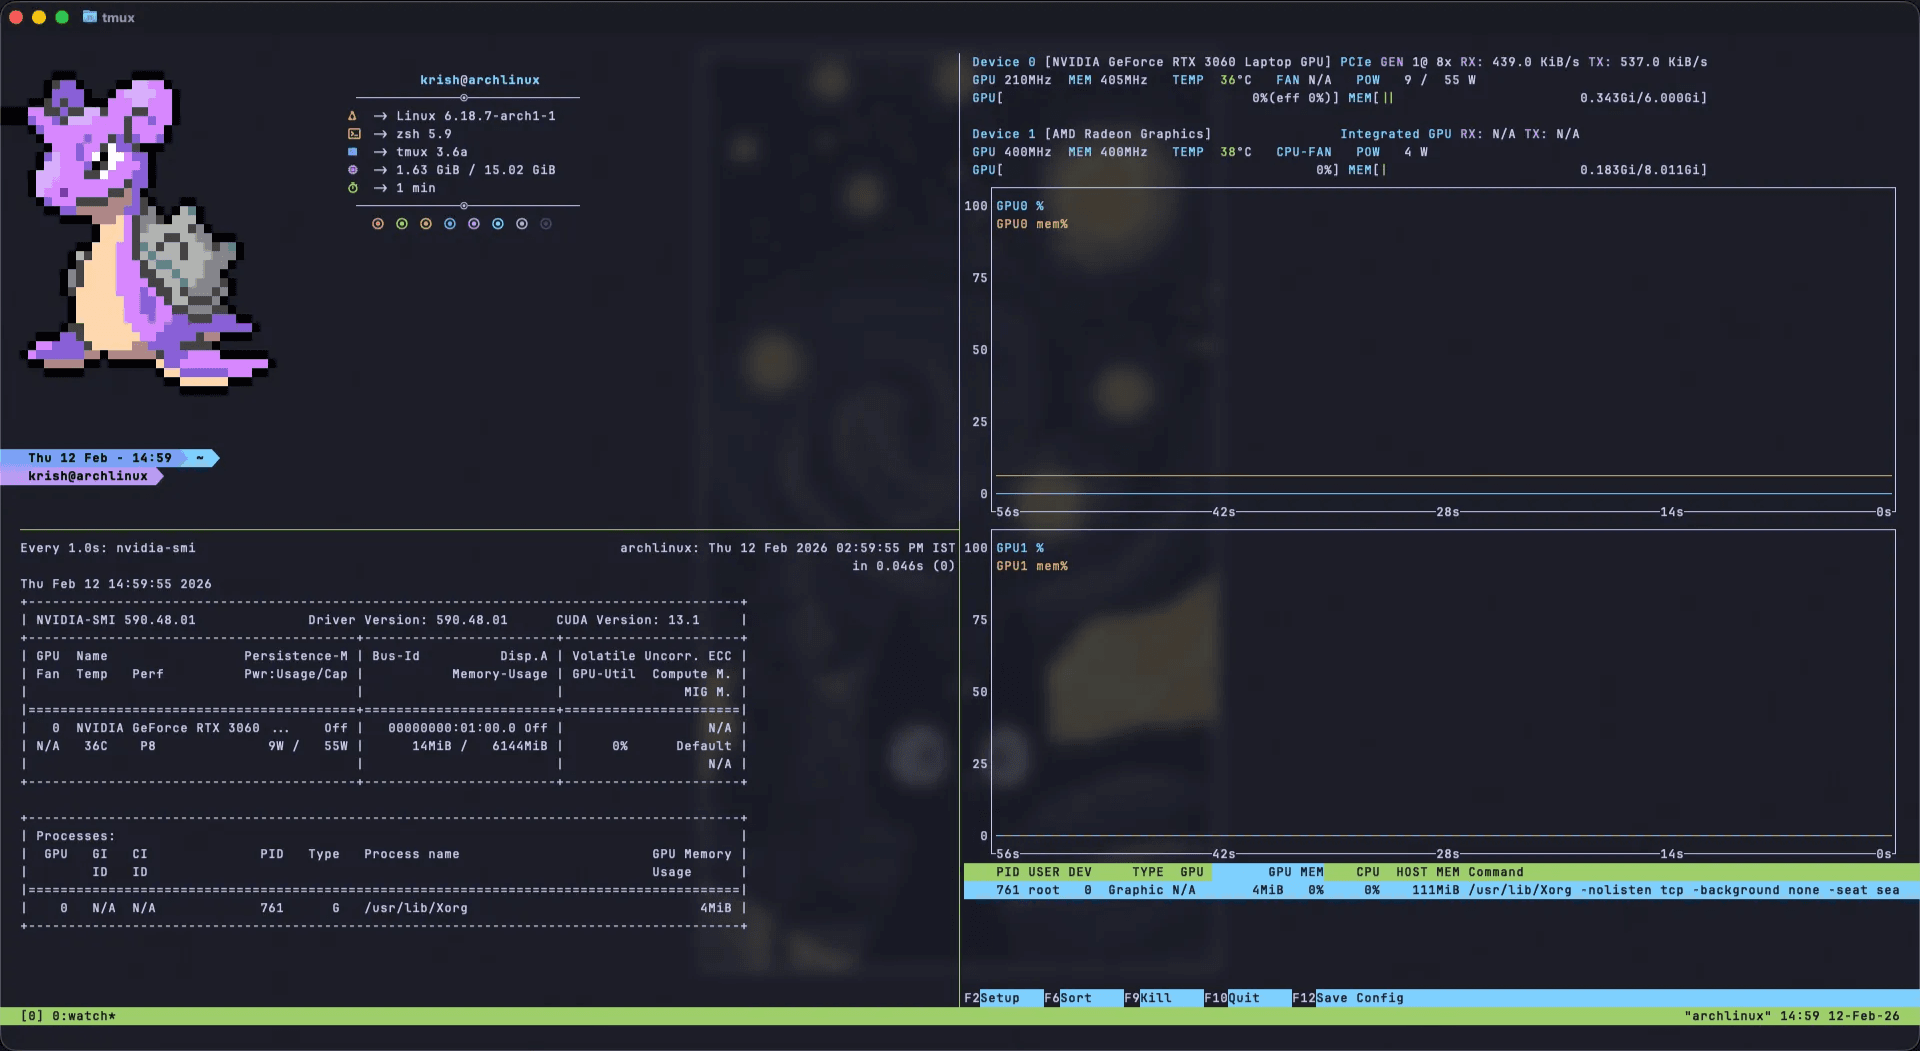Click the '14s' marker on GPU1 graph axis

(1672, 854)
